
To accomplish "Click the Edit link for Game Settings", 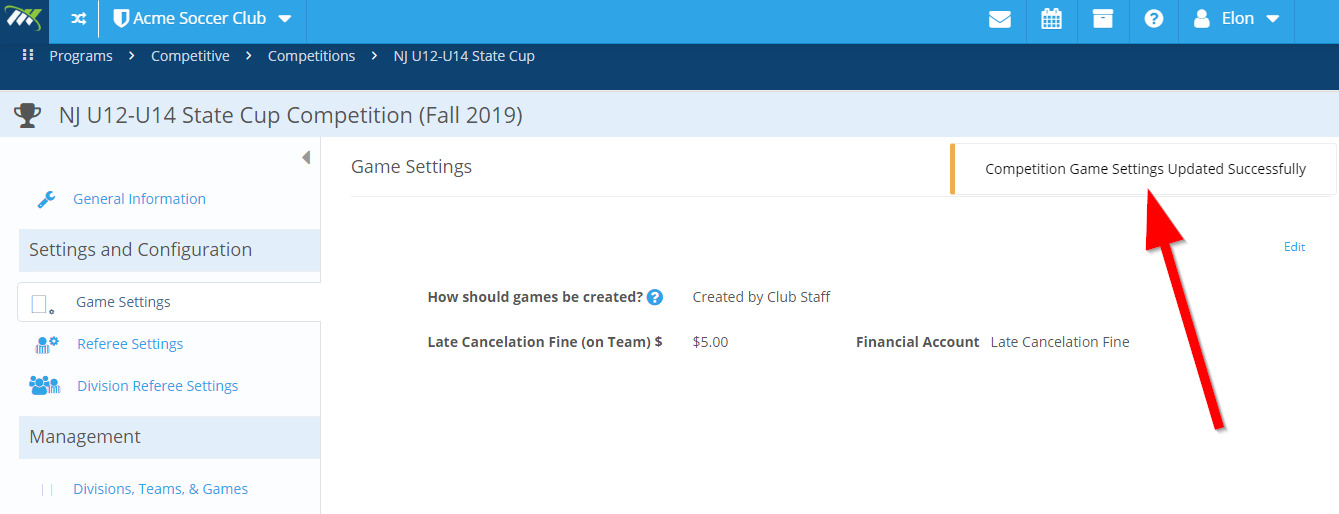I will (1294, 247).
